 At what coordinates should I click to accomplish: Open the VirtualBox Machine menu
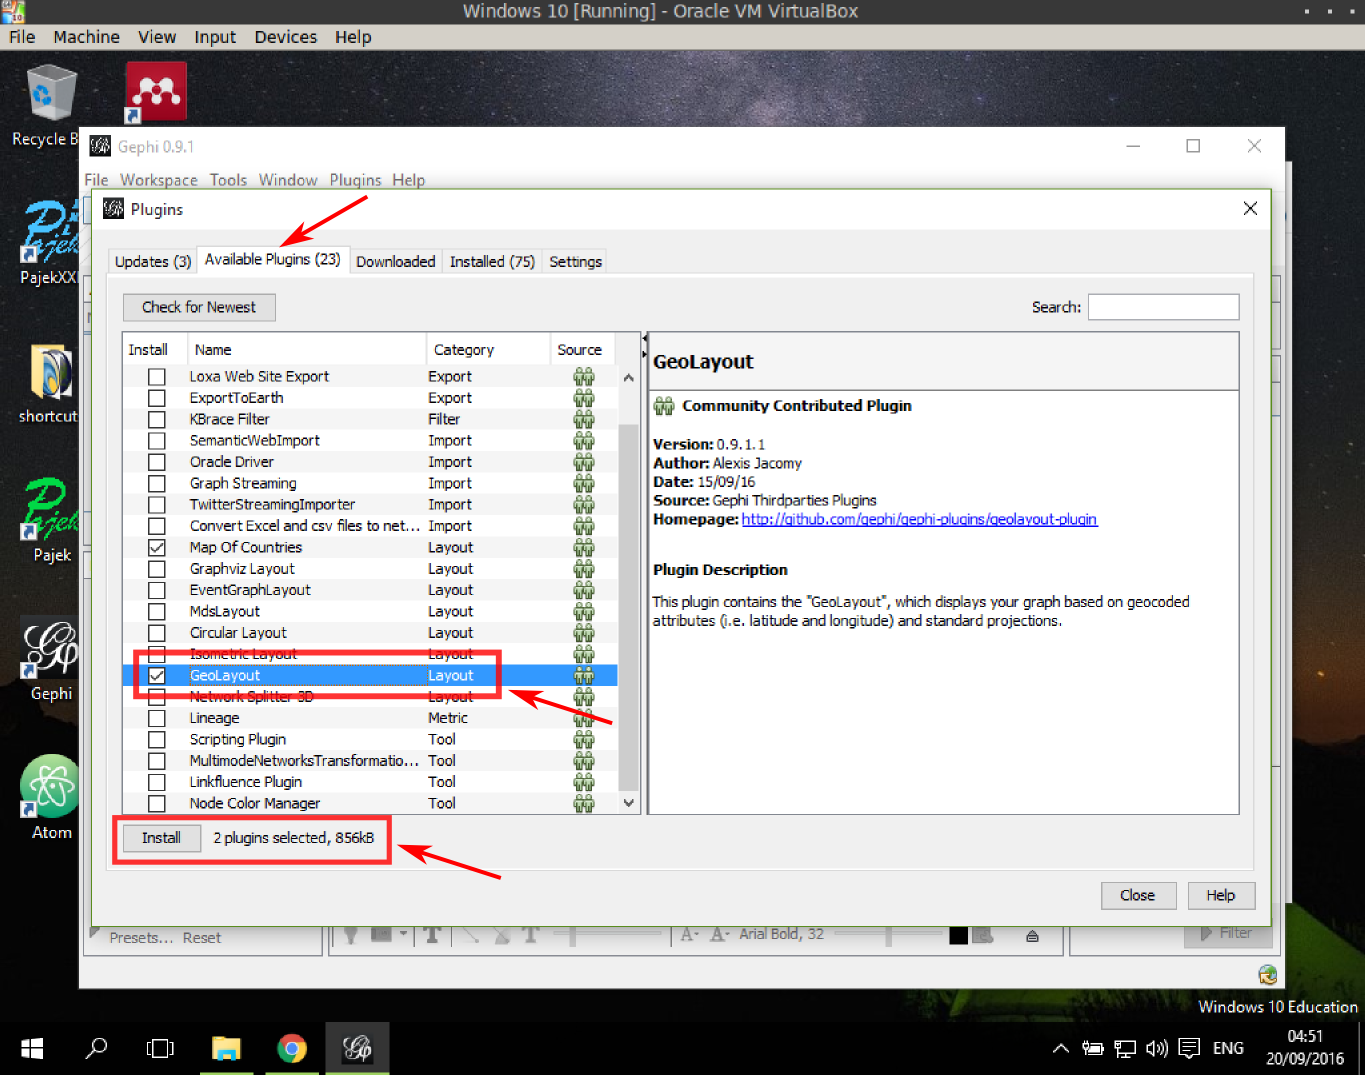pyautogui.click(x=87, y=37)
